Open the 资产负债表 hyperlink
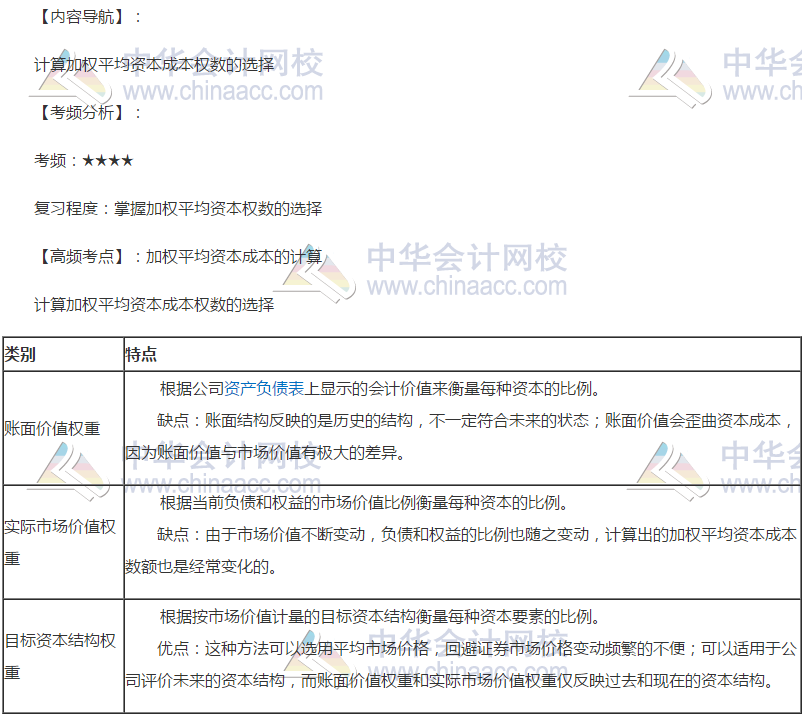 pos(264,389)
